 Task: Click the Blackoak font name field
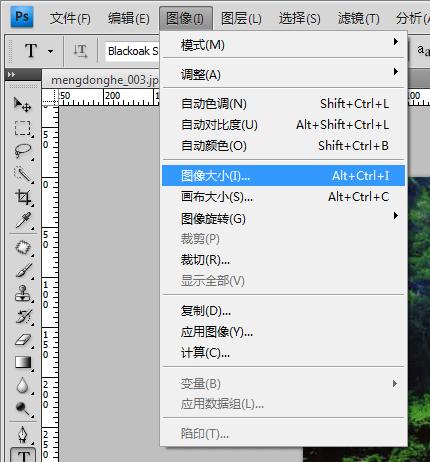132,51
